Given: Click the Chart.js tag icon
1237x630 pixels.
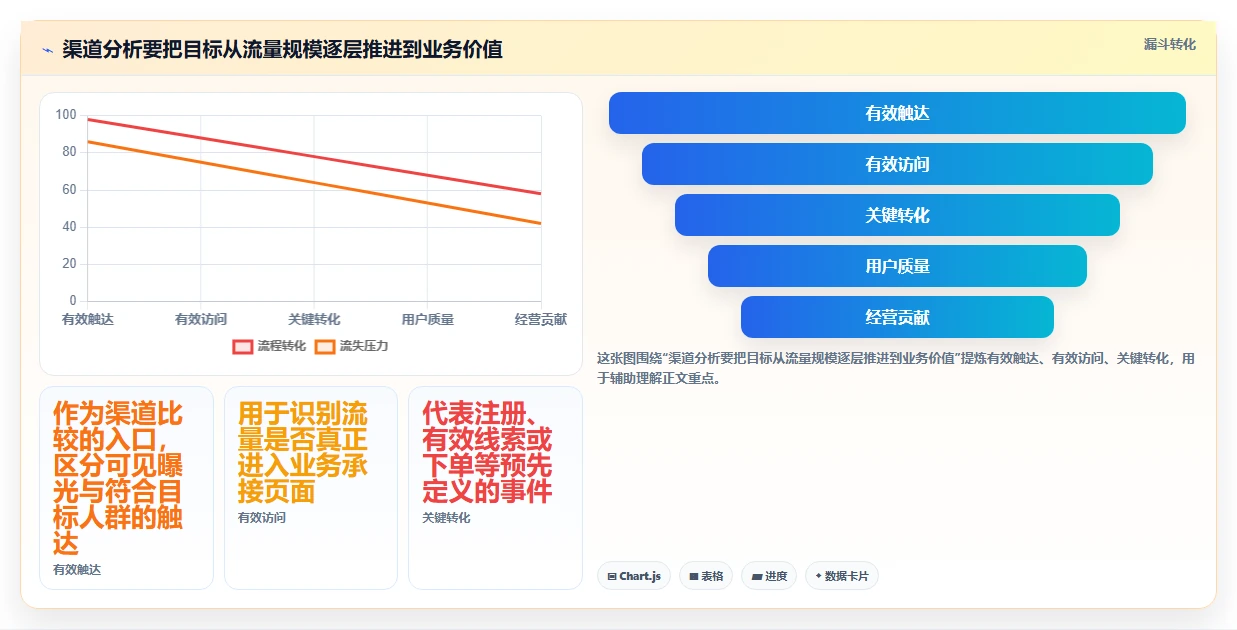Looking at the screenshot, I should pyautogui.click(x=612, y=577).
